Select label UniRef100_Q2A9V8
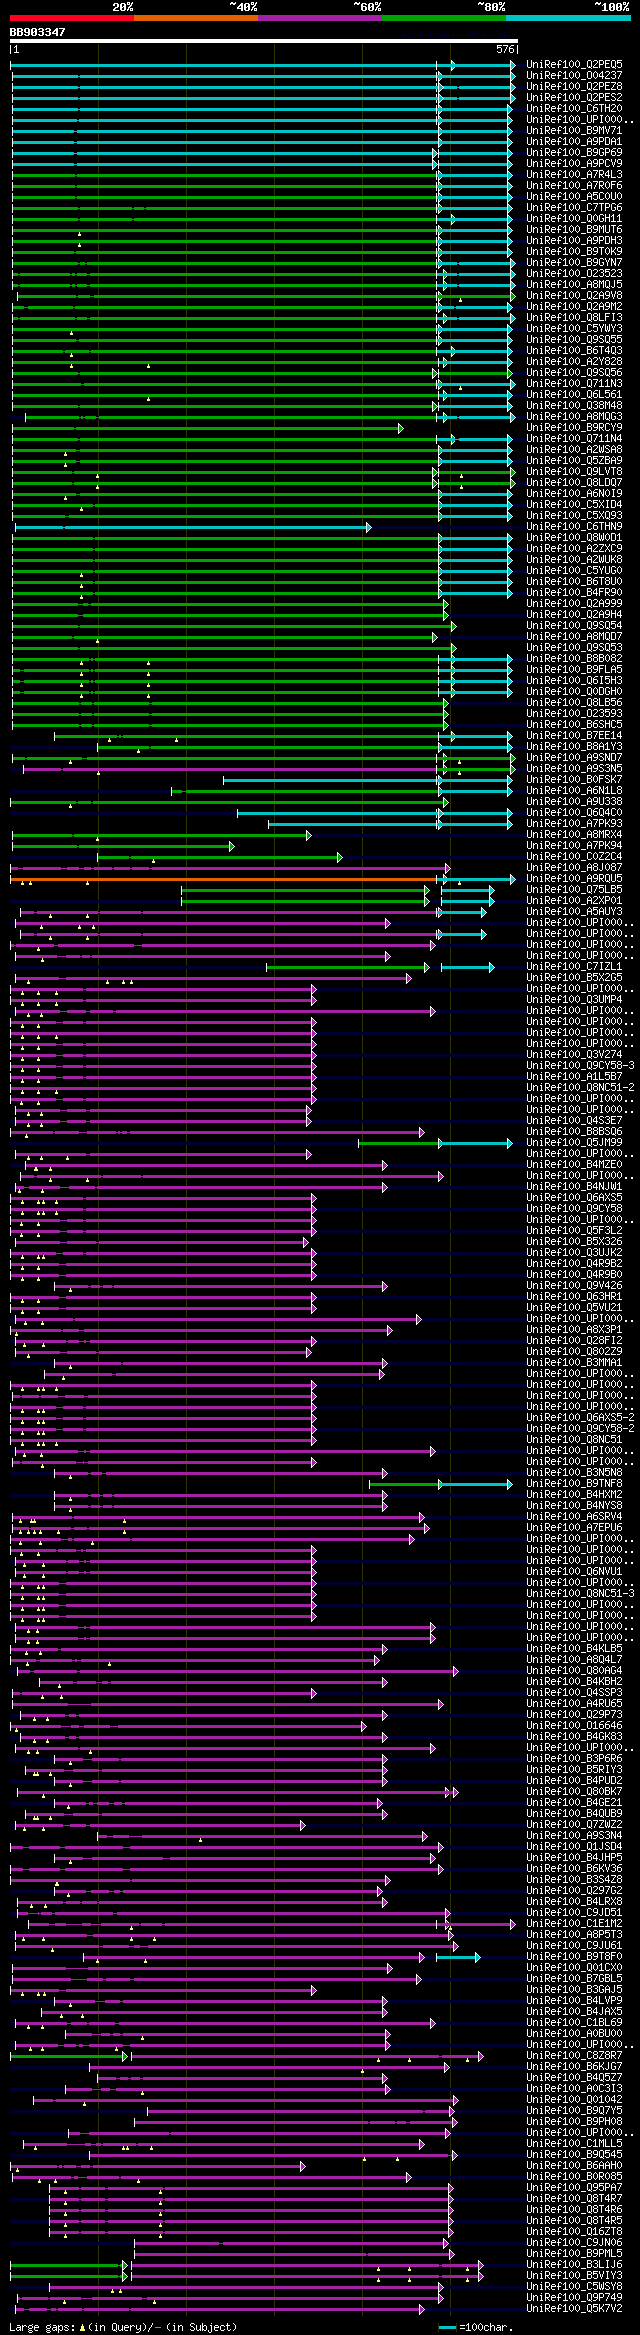Screen dimensions: 640x2335 [574, 295]
